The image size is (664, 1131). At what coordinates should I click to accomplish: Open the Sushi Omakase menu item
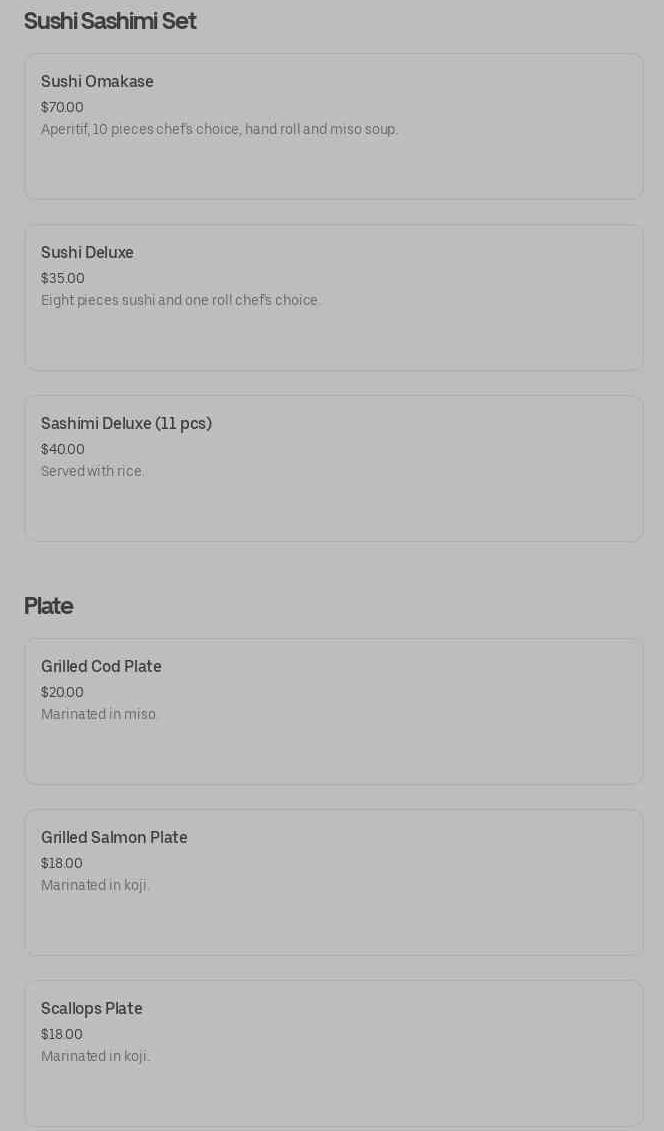point(97,82)
